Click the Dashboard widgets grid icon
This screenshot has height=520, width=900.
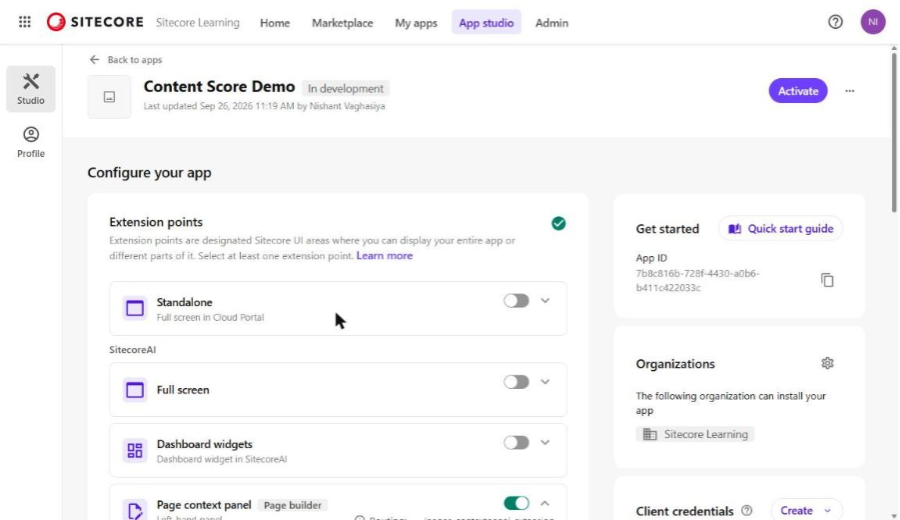(135, 451)
